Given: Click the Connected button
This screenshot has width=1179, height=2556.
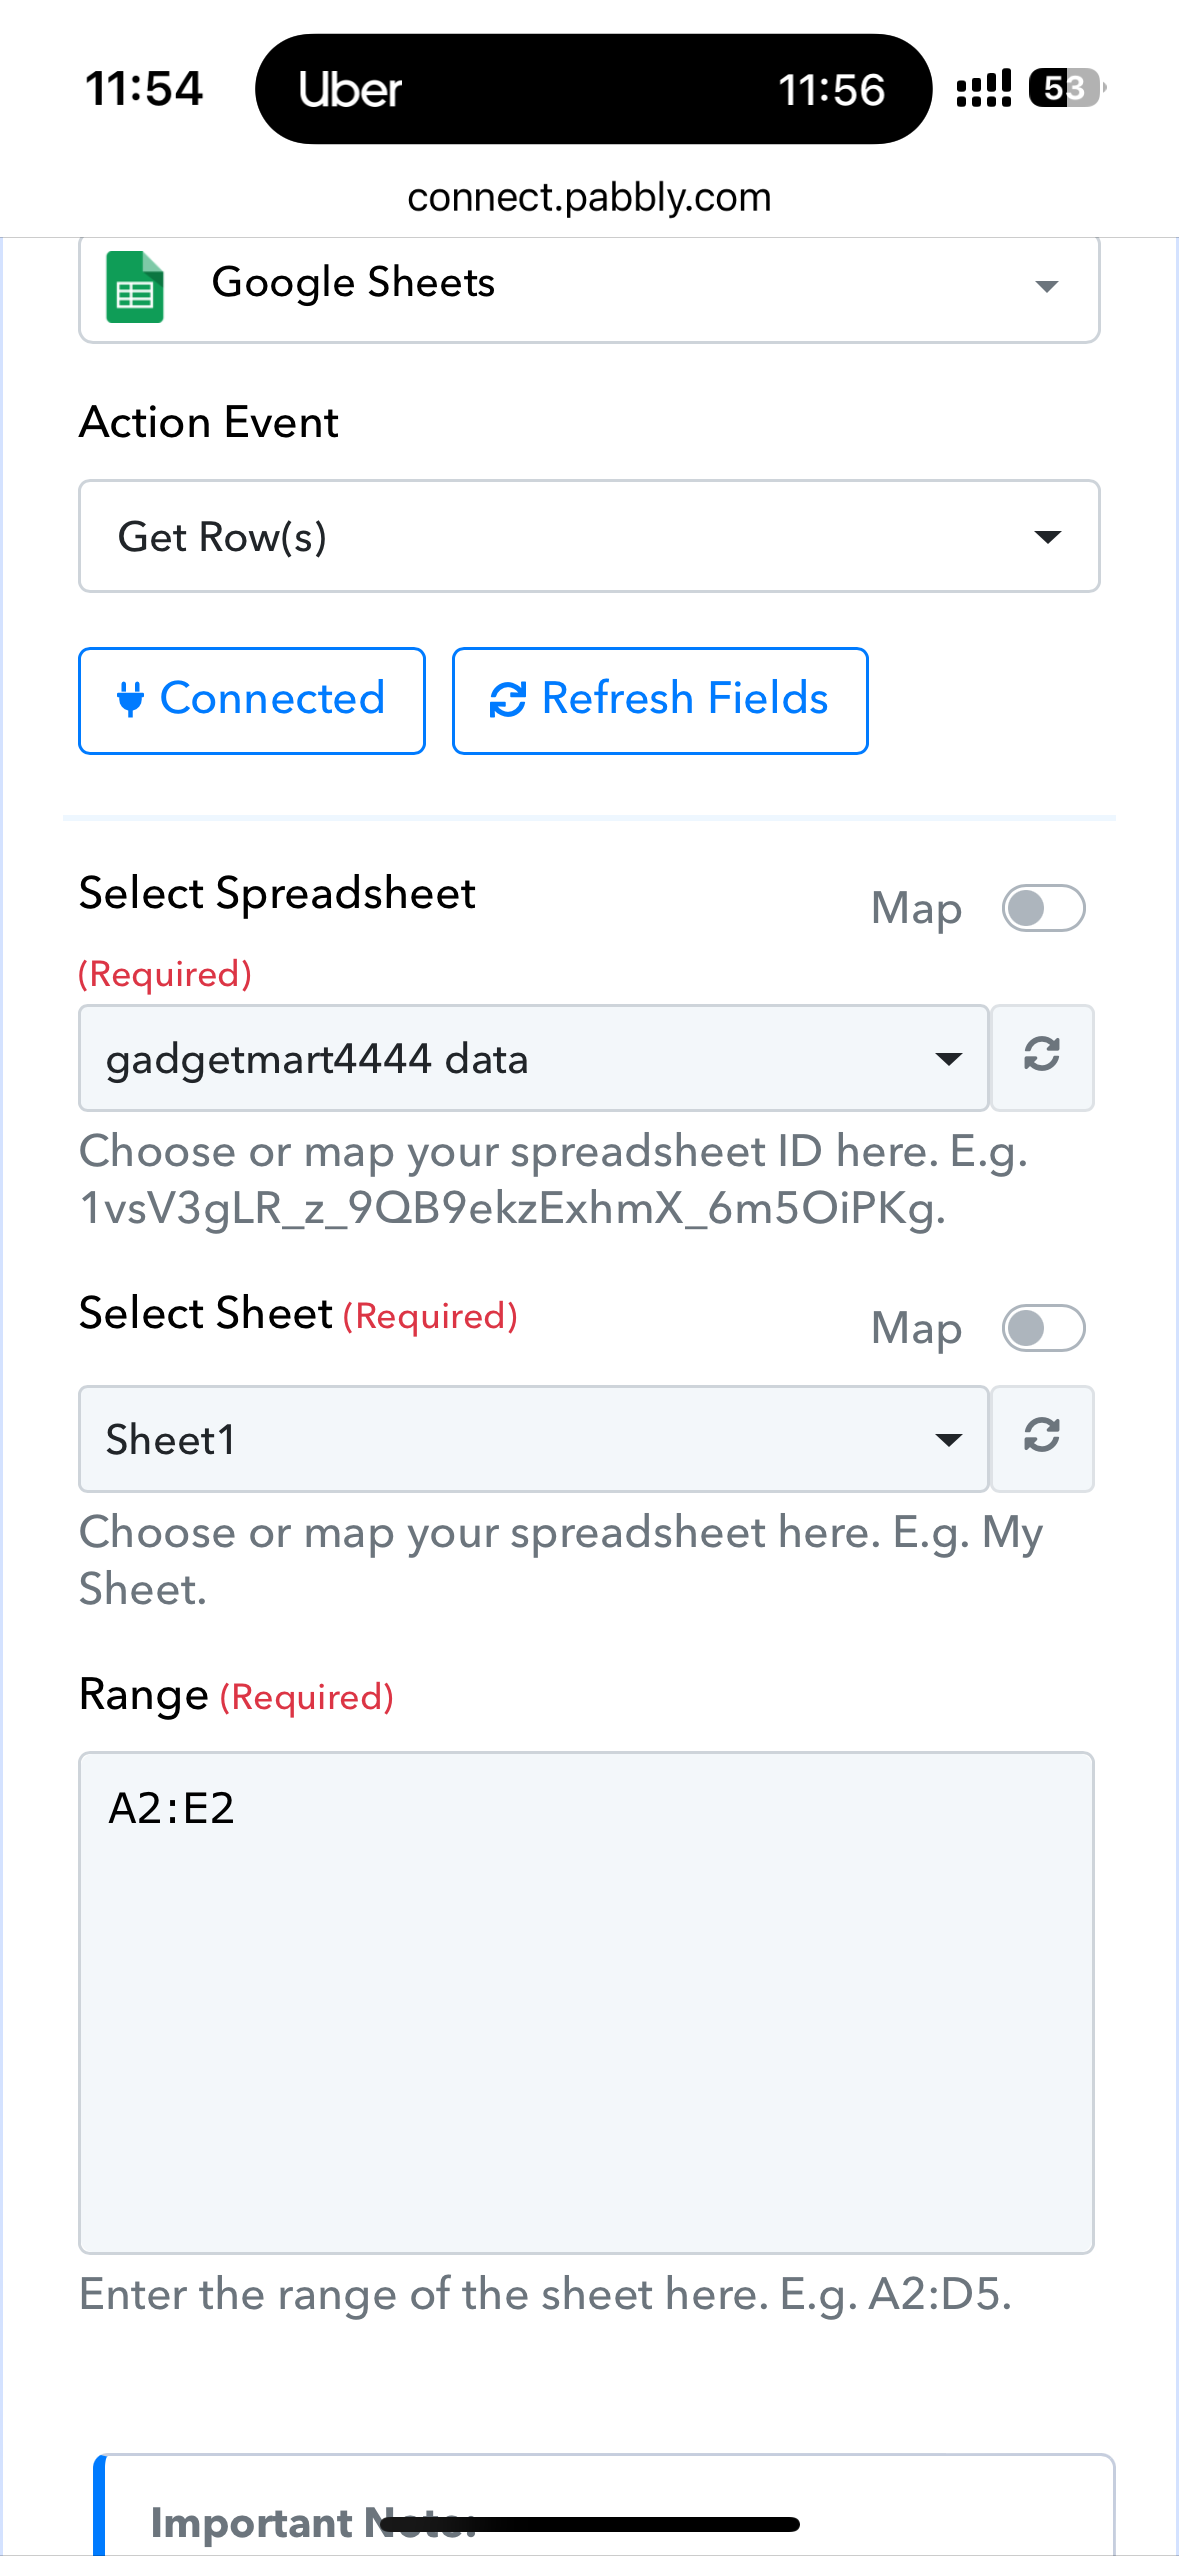Looking at the screenshot, I should [x=252, y=700].
